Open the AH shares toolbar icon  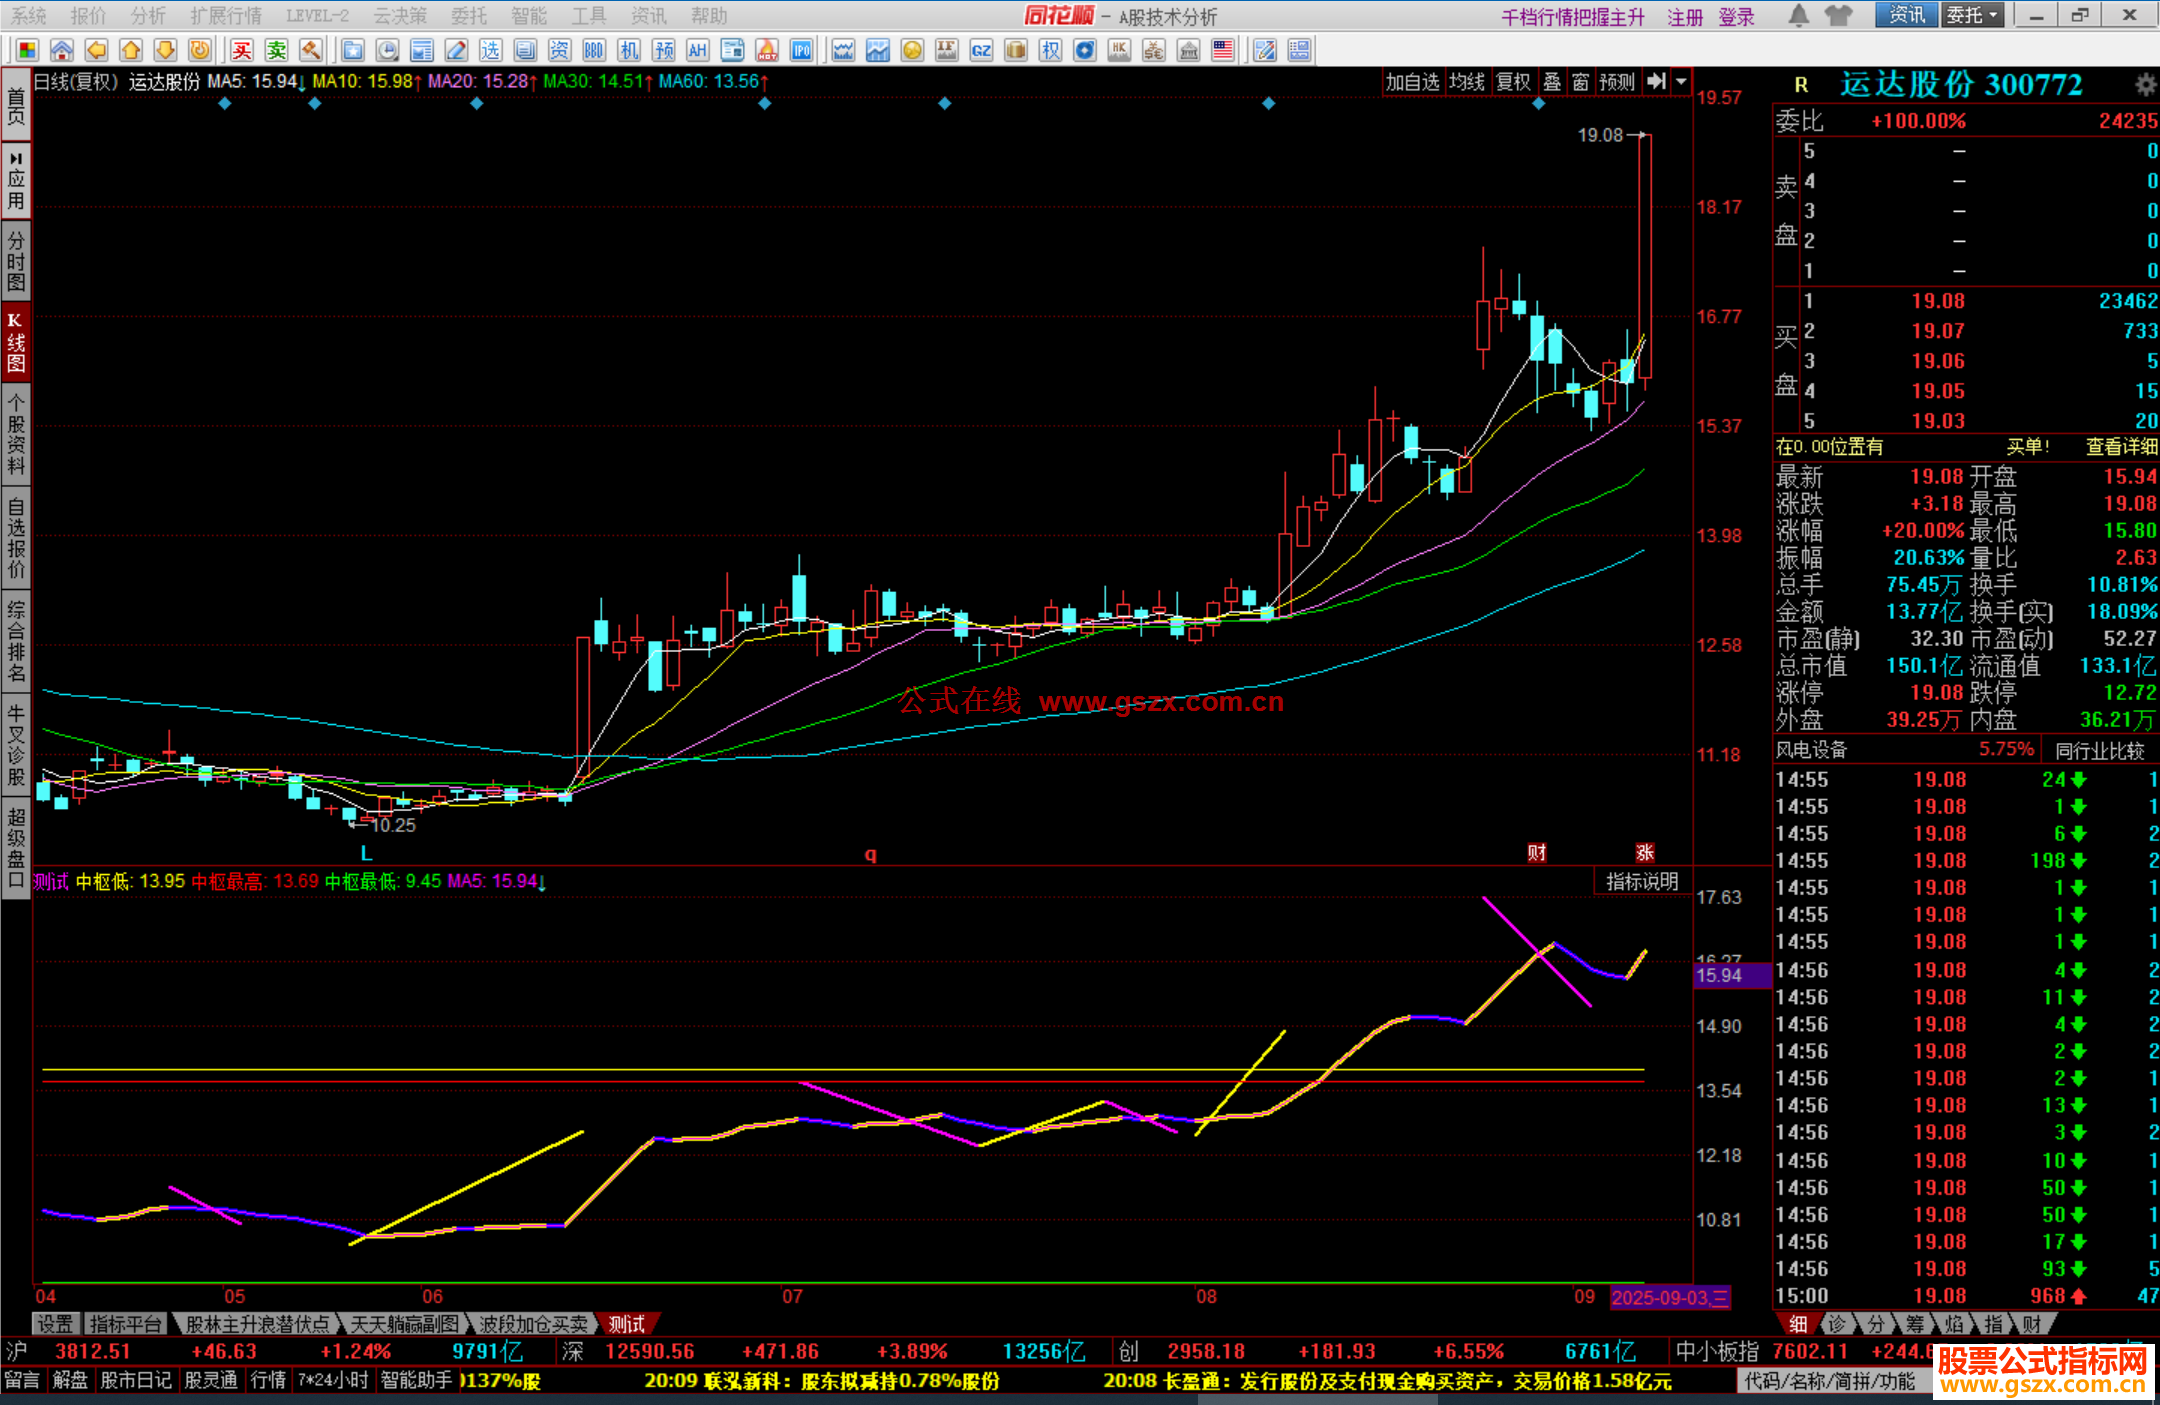698,50
